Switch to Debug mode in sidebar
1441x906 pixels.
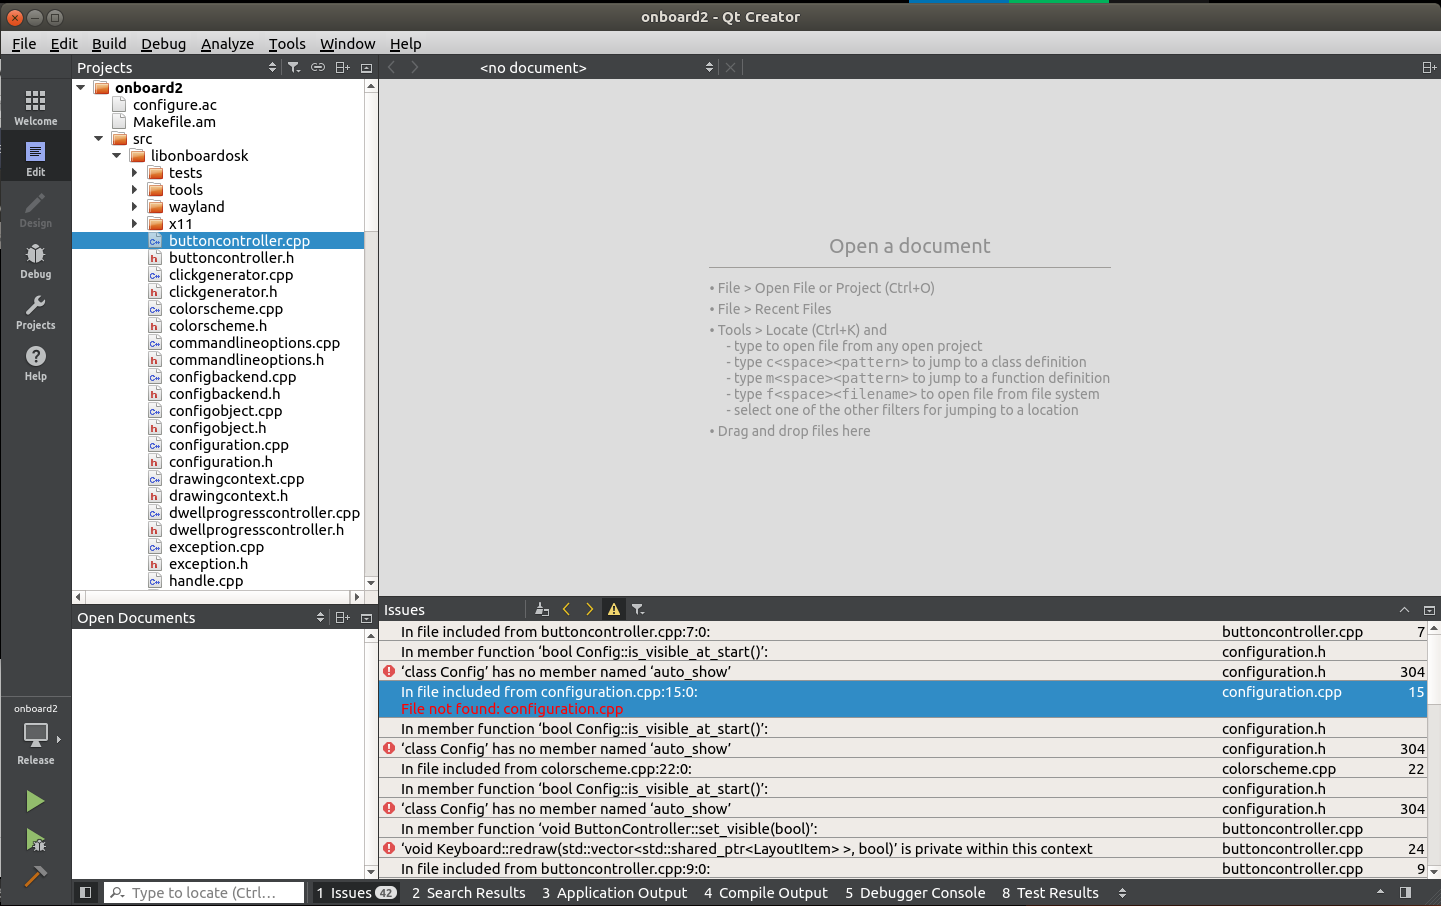point(35,260)
